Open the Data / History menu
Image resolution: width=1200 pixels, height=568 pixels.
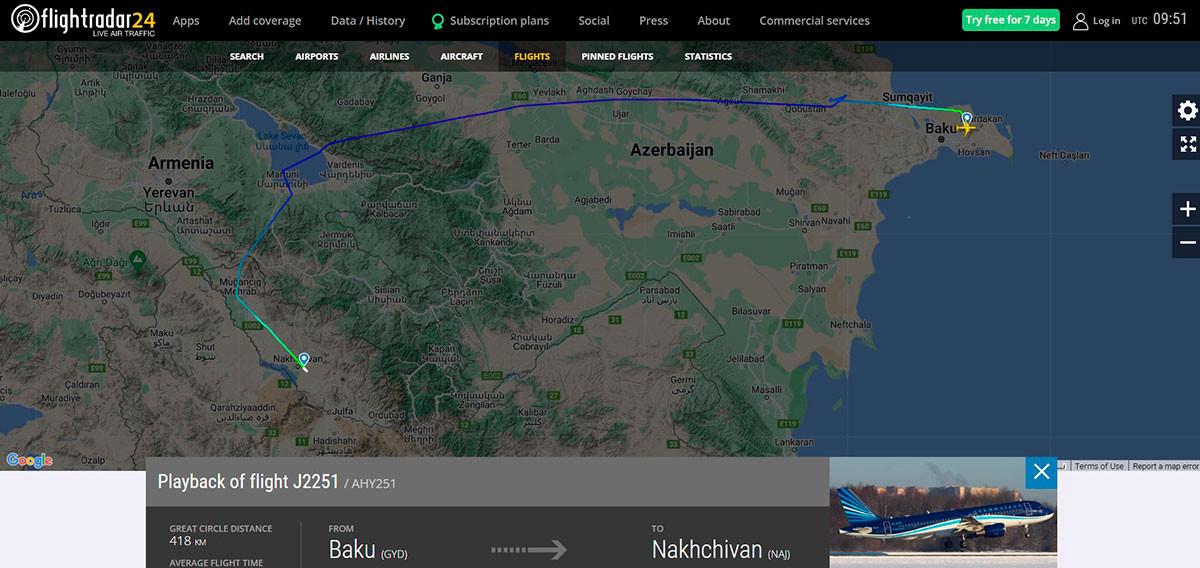[x=368, y=20]
